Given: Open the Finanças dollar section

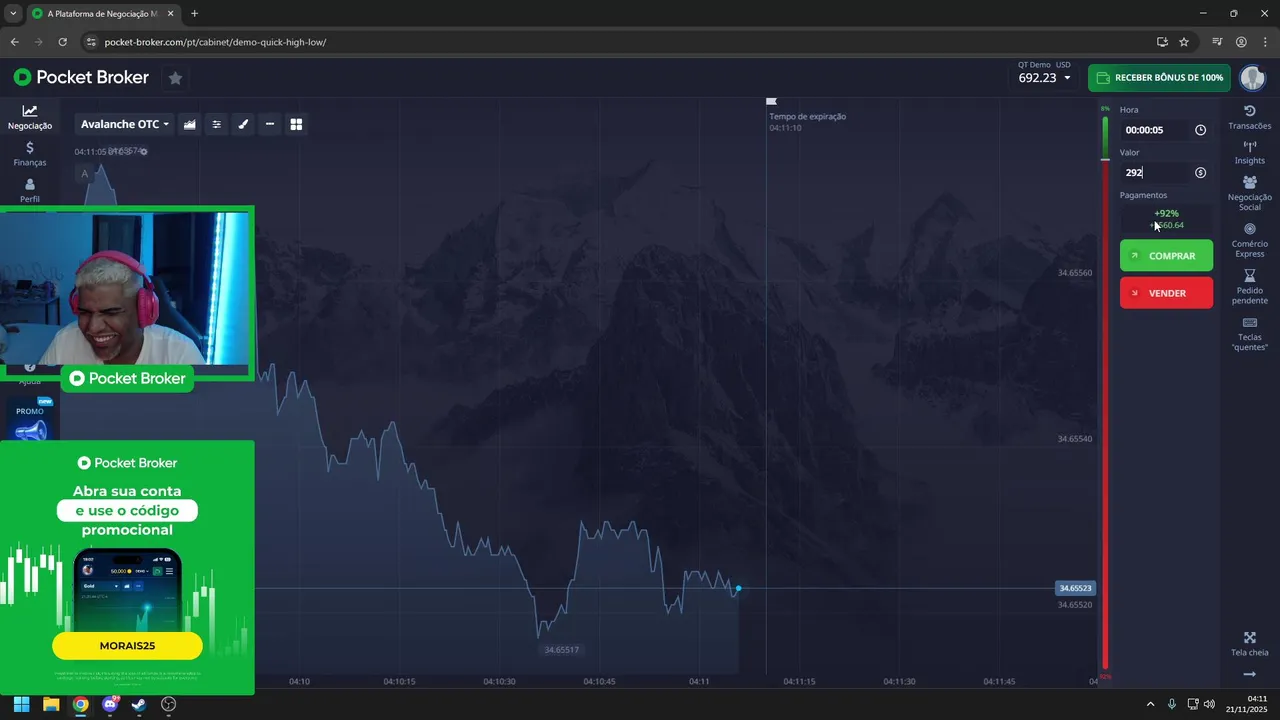Looking at the screenshot, I should 30,154.
